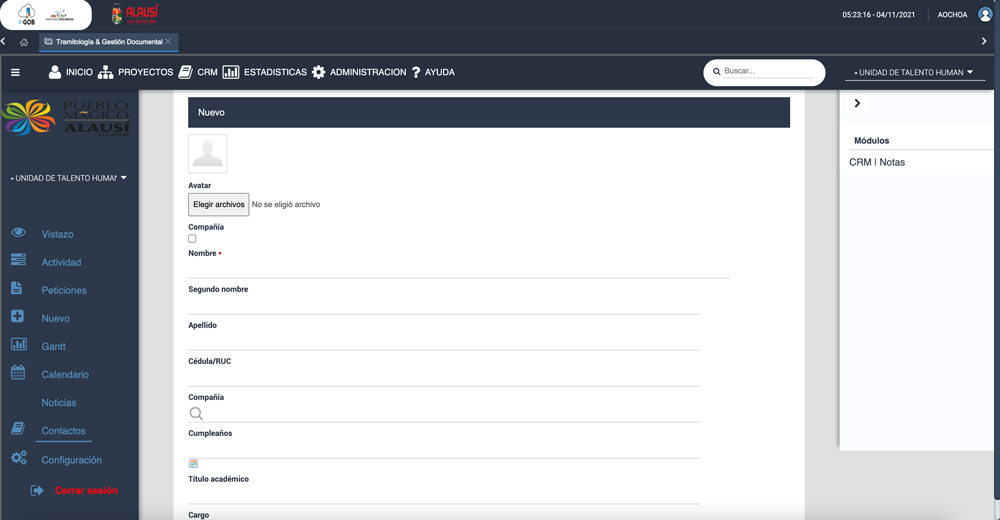Toggle the Compañía checkbox
1000x520 pixels.
coord(192,239)
